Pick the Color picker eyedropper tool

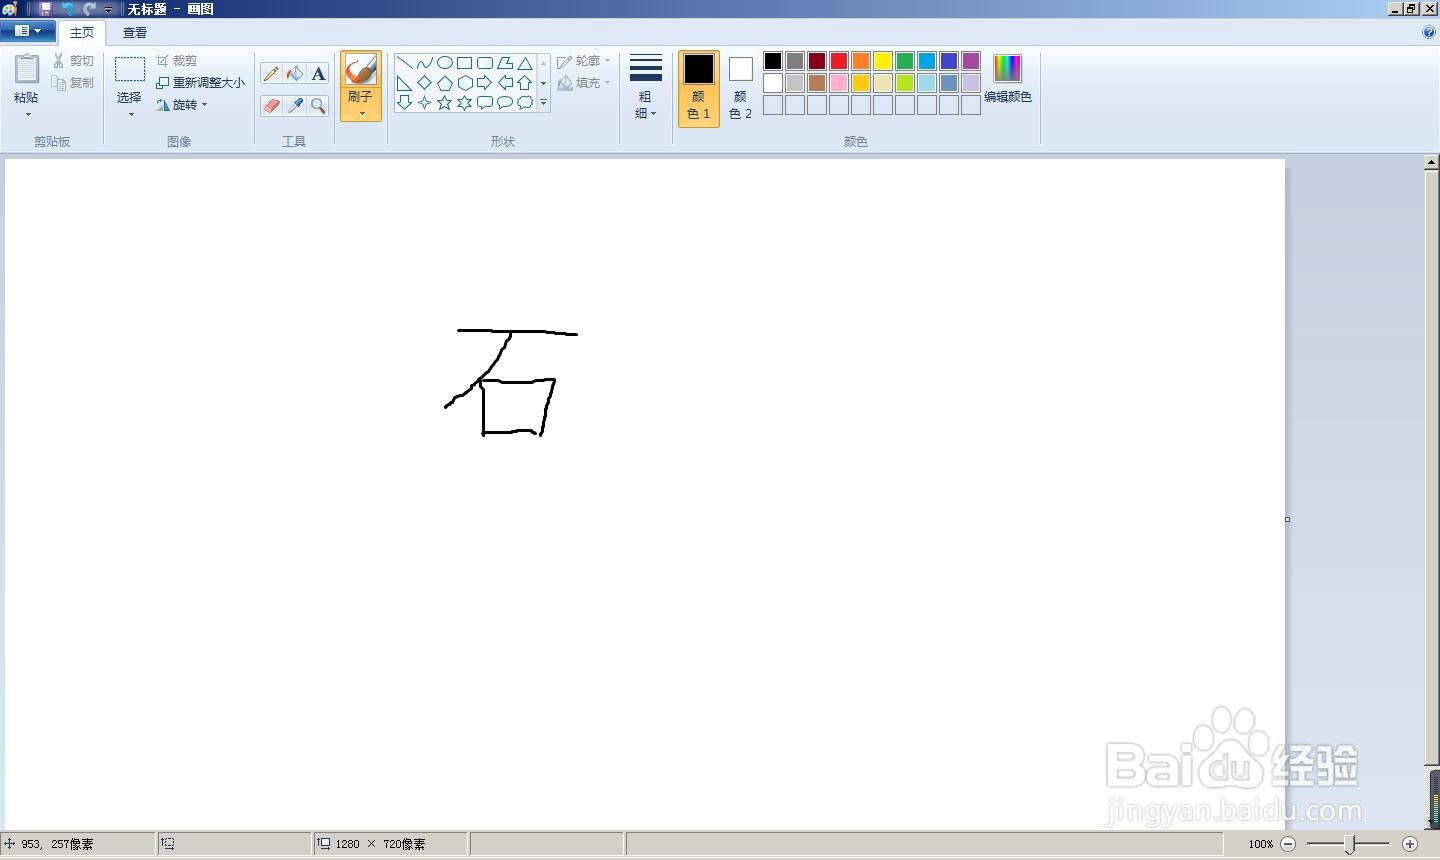tap(294, 105)
